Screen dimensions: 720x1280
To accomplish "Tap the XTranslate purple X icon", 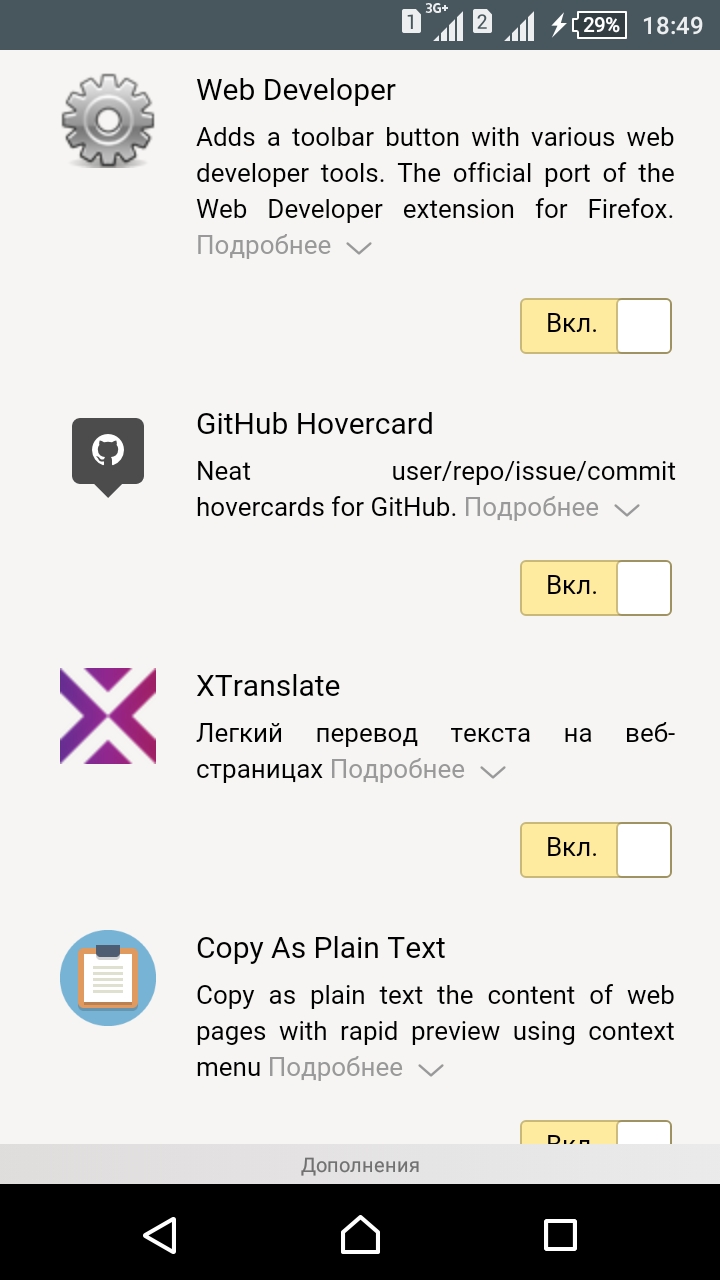I will (108, 716).
